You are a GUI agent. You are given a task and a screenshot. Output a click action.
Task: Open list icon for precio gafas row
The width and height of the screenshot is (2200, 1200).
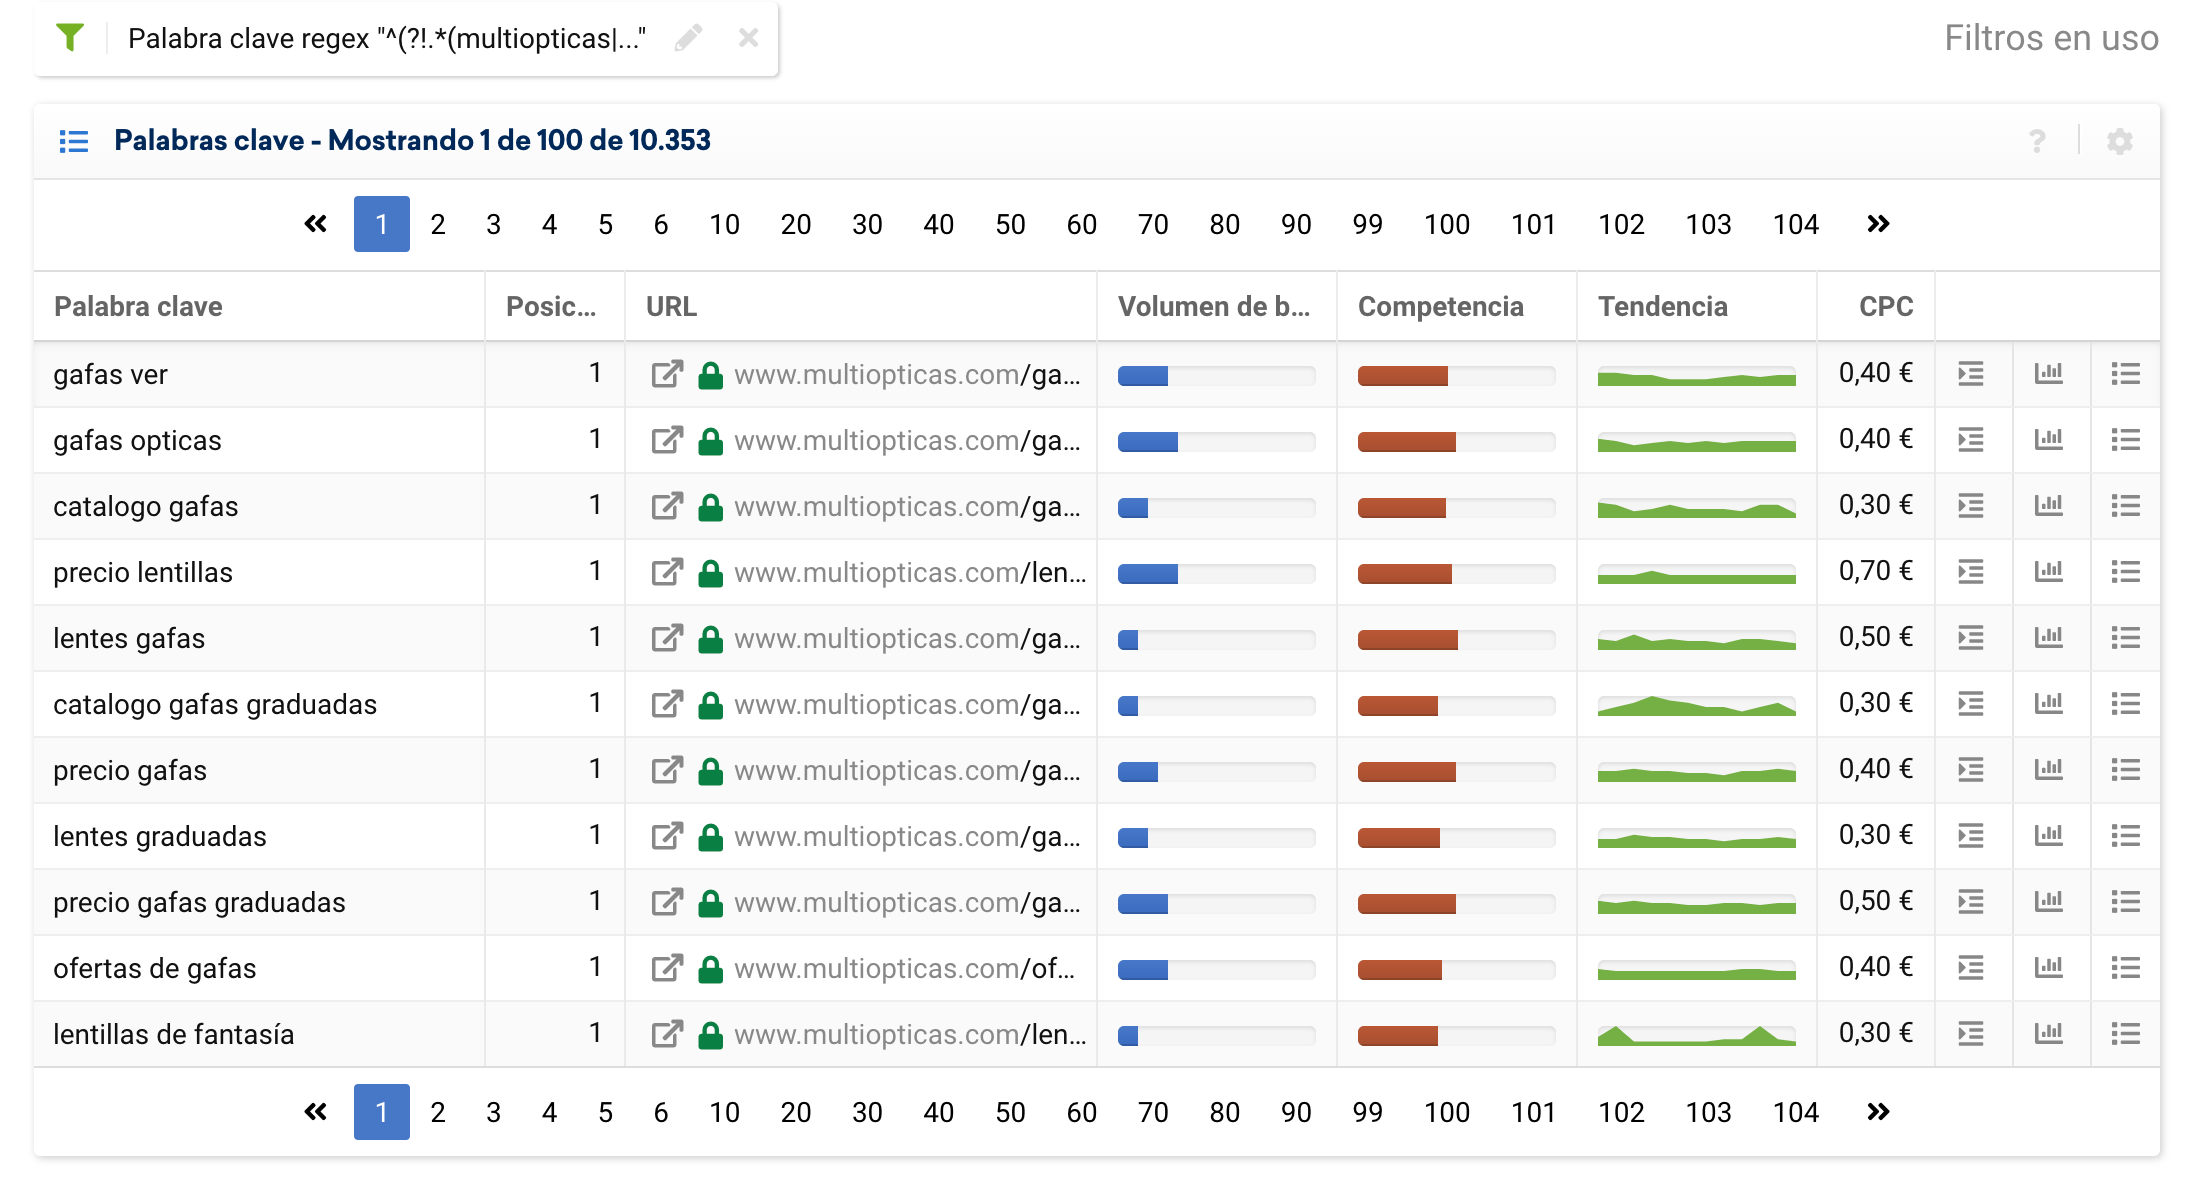[2126, 770]
